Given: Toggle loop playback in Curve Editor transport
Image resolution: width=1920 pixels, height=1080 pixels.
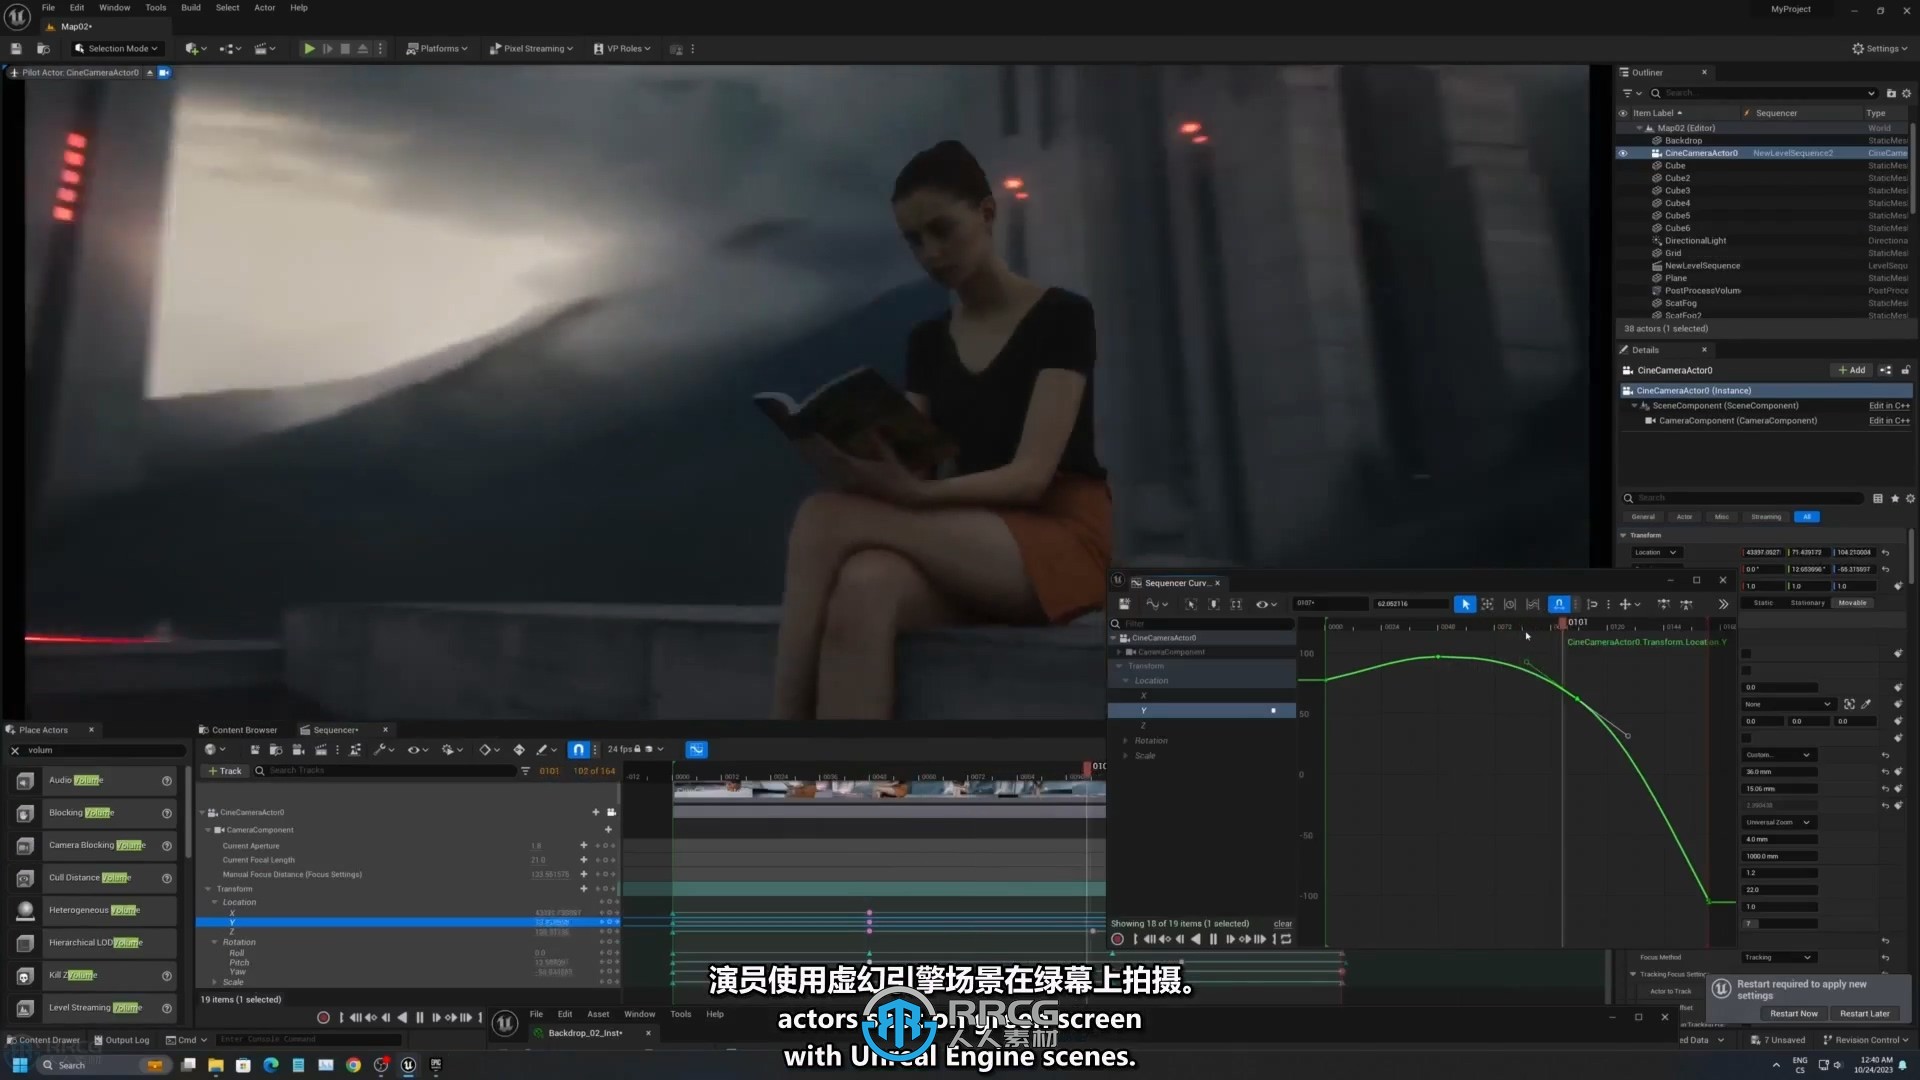Looking at the screenshot, I should coord(1287,939).
